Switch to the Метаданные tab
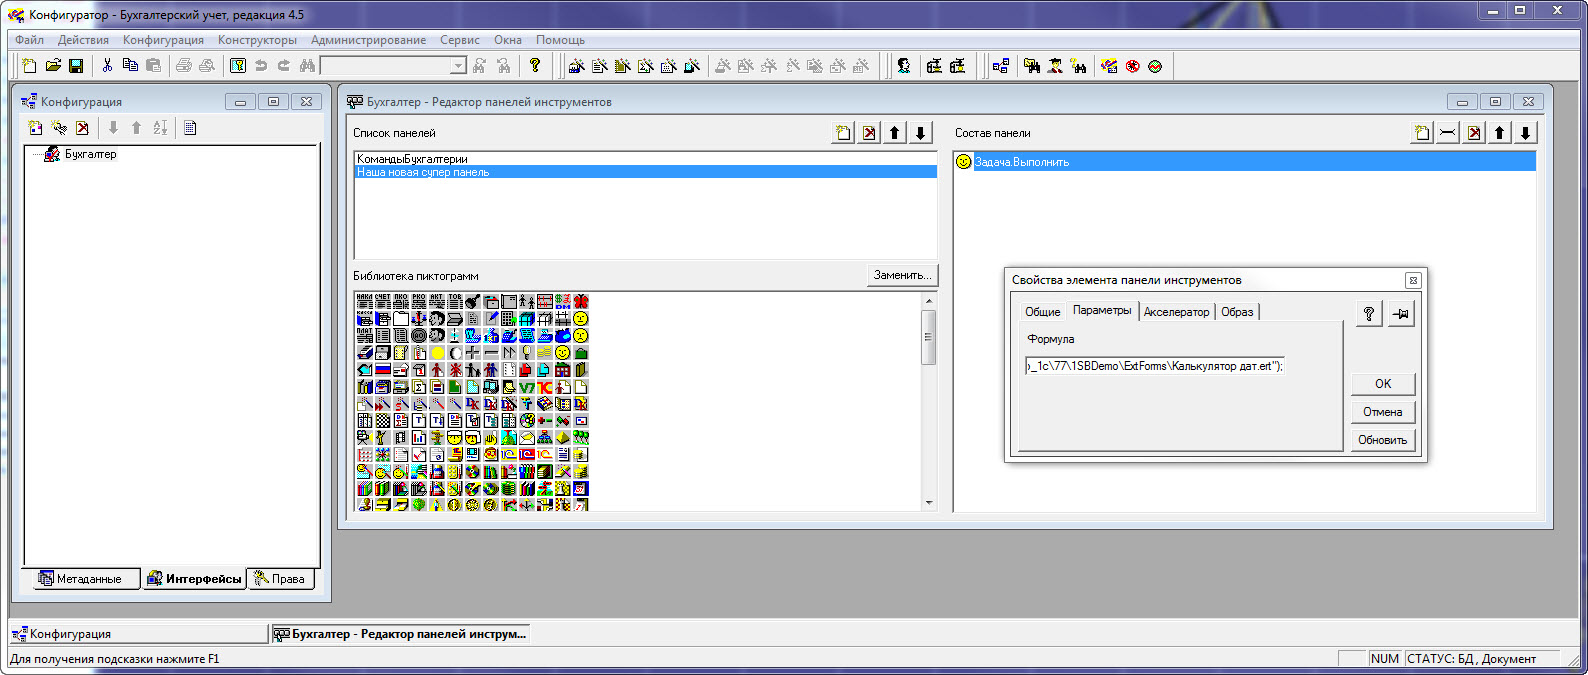 pyautogui.click(x=81, y=579)
